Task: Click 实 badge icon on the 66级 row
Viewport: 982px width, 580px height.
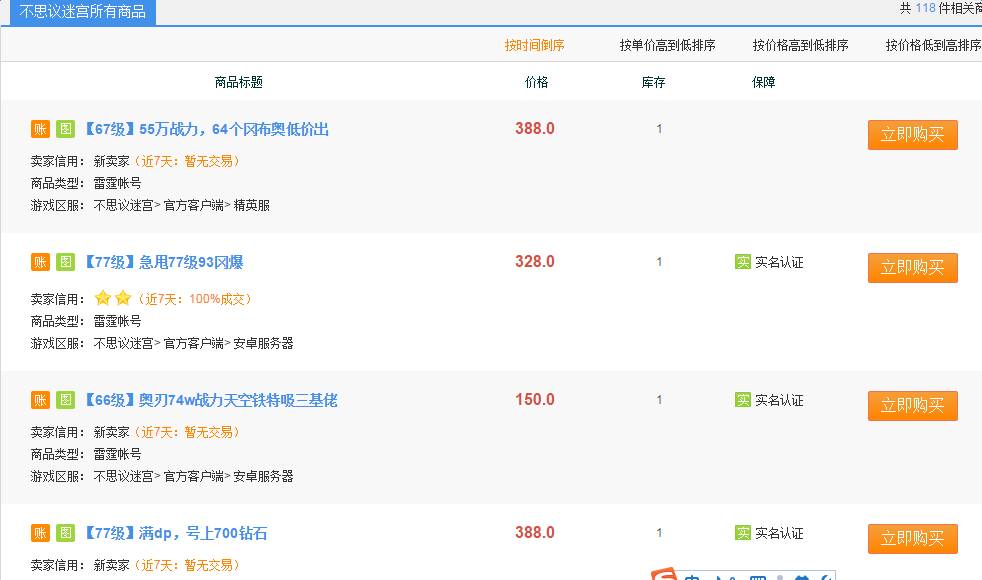Action: point(743,400)
